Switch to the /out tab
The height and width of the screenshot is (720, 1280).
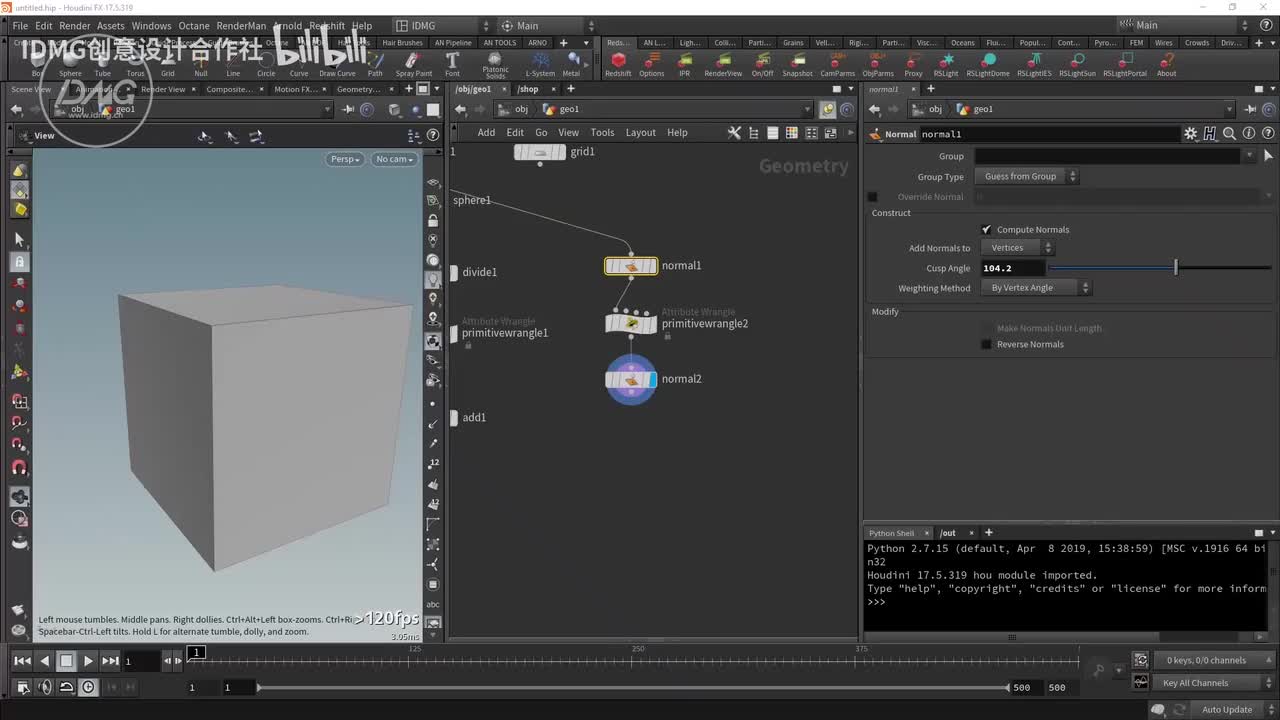click(948, 533)
